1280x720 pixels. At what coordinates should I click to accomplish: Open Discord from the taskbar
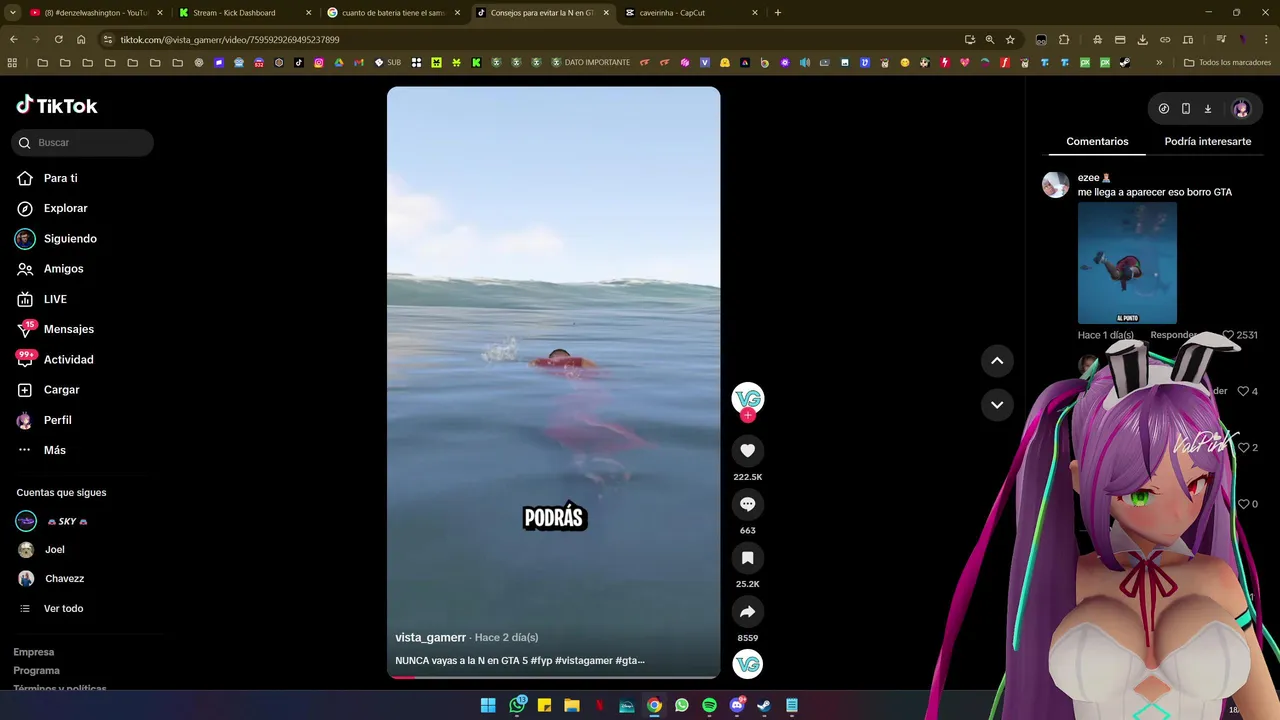[x=737, y=705]
